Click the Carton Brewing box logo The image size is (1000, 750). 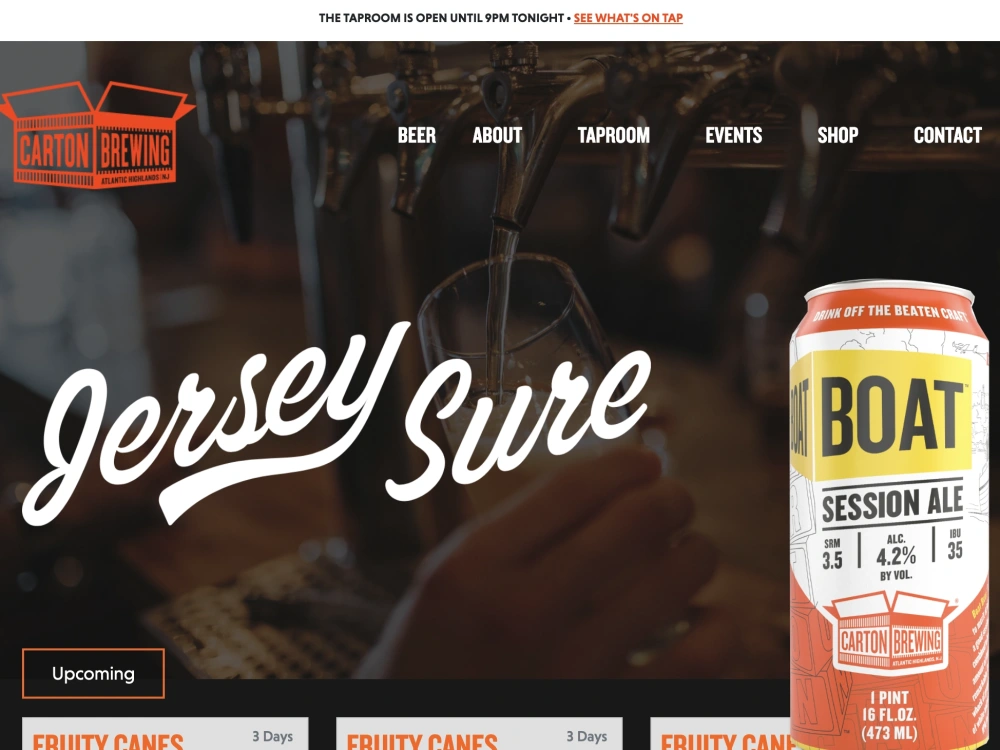click(97, 135)
